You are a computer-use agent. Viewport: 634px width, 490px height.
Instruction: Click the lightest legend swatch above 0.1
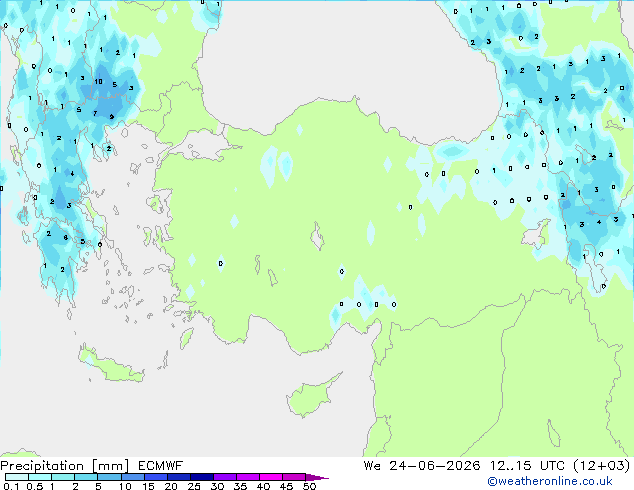pos(17,477)
